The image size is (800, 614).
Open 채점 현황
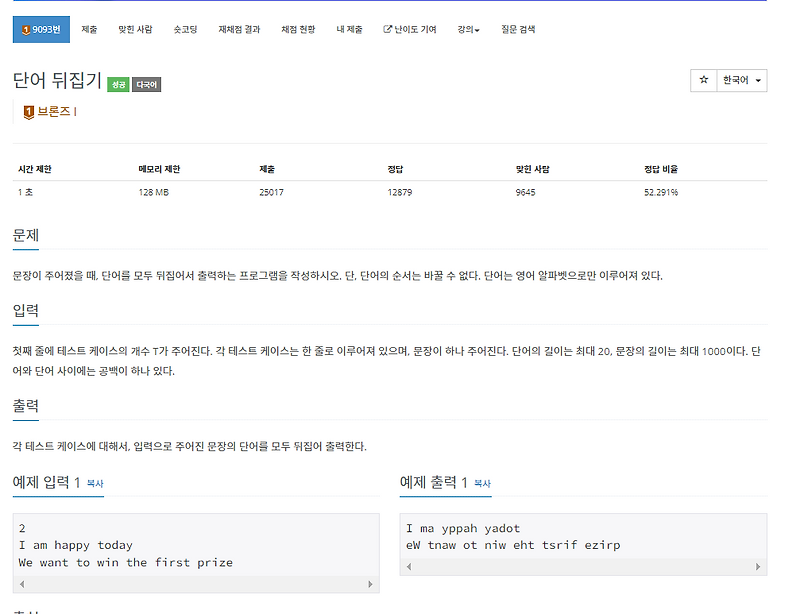(297, 29)
